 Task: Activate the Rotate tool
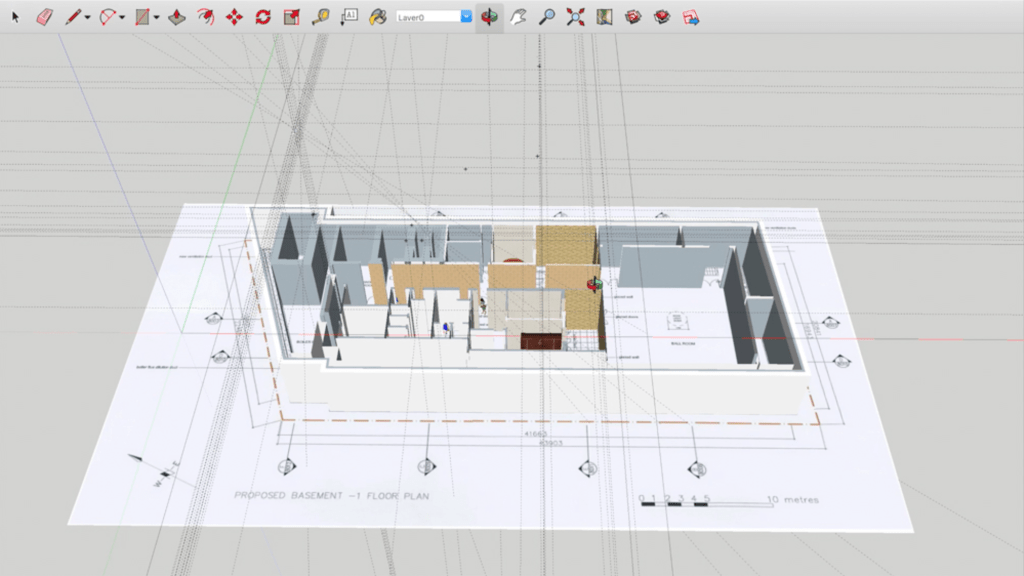263,17
